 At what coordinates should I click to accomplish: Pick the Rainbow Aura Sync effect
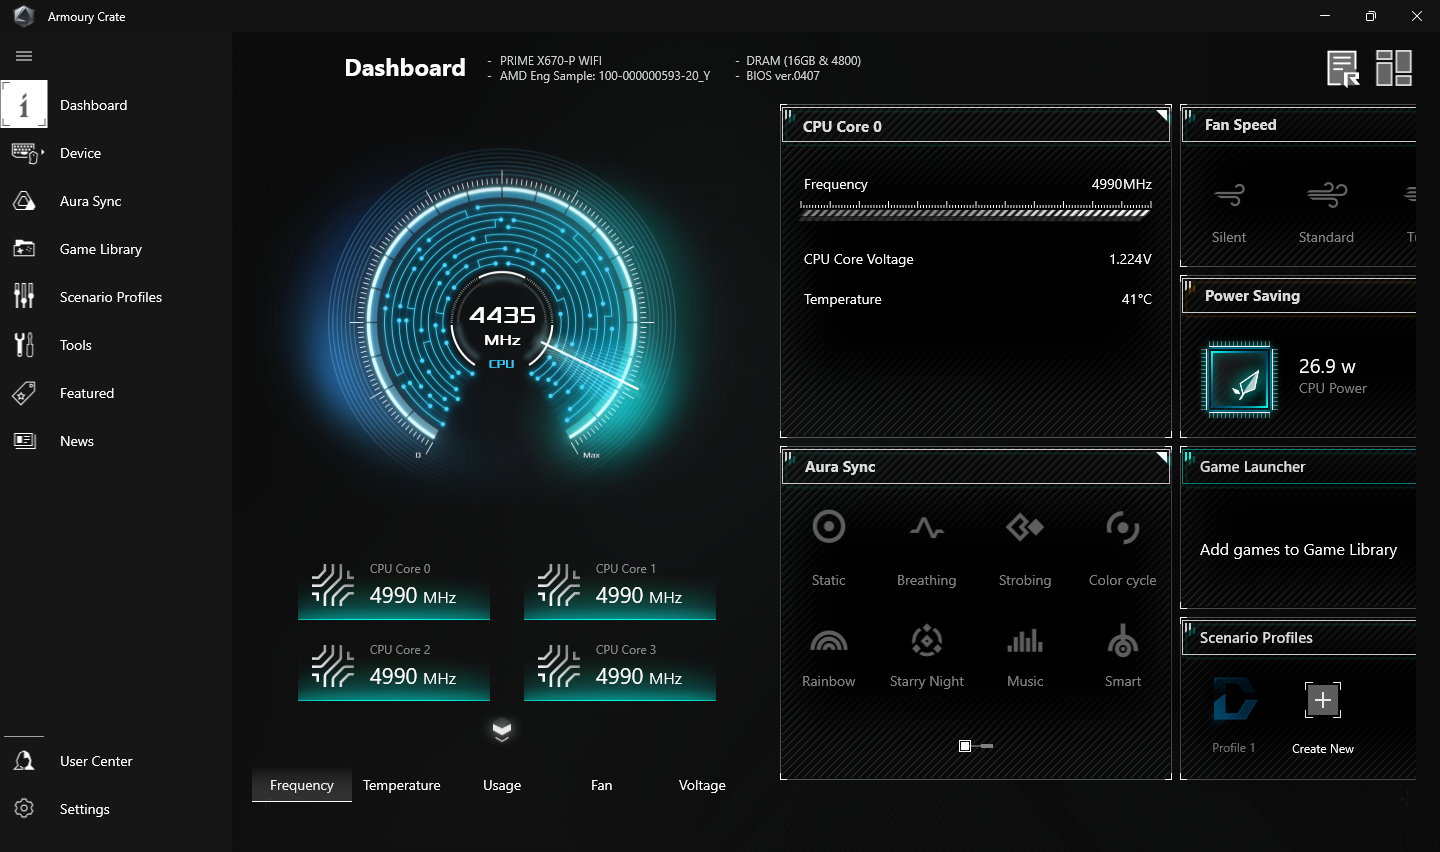click(x=828, y=642)
